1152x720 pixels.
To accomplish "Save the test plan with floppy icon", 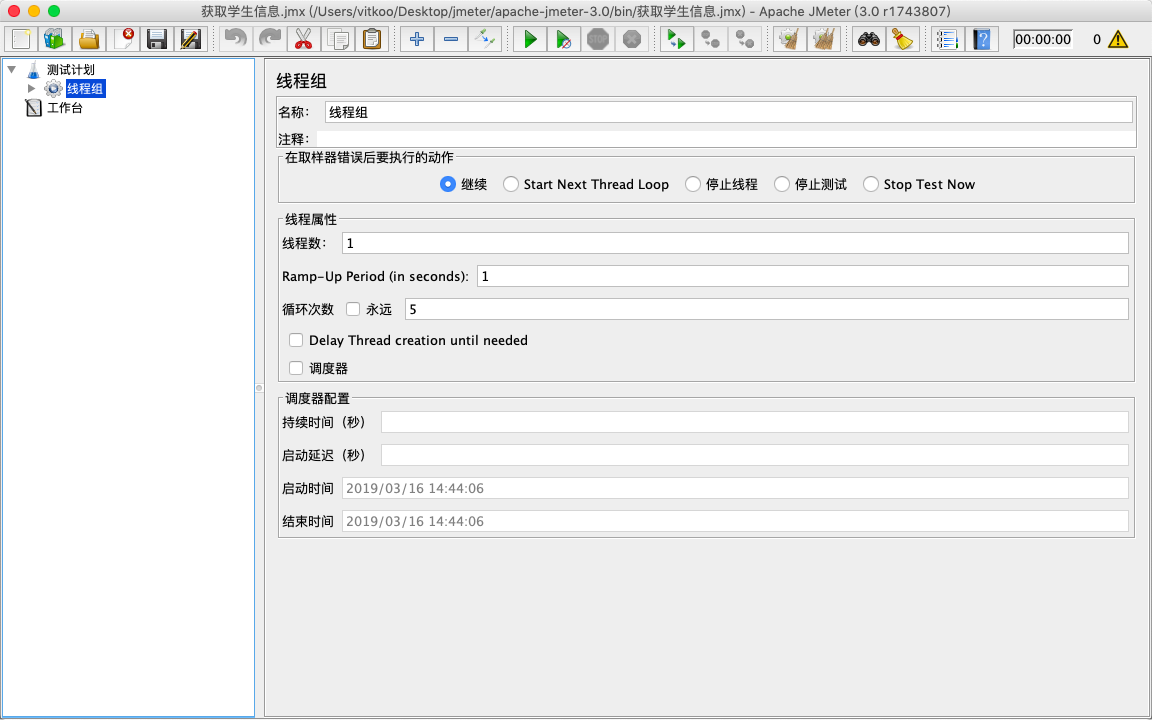I will [156, 39].
